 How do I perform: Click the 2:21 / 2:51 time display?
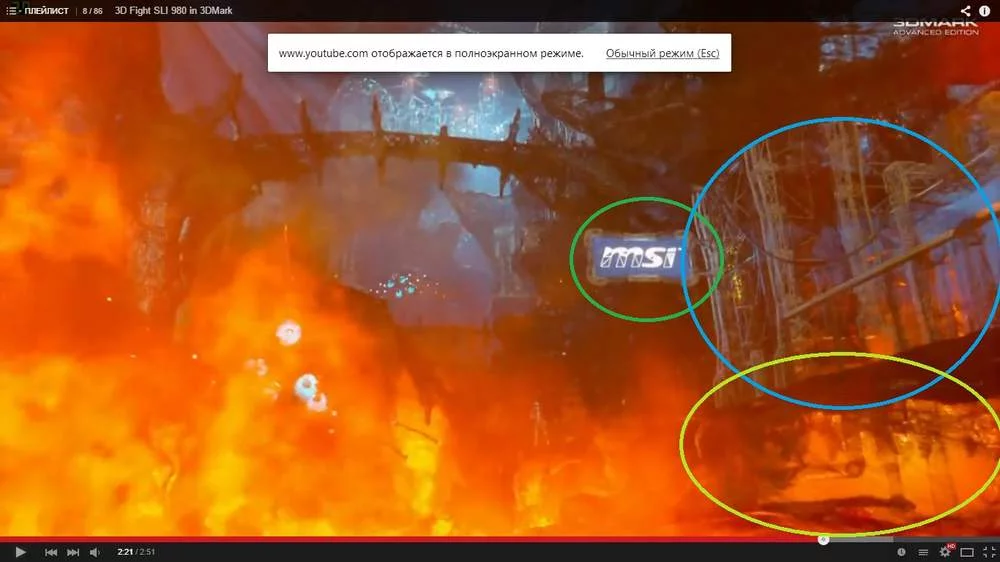pos(136,552)
